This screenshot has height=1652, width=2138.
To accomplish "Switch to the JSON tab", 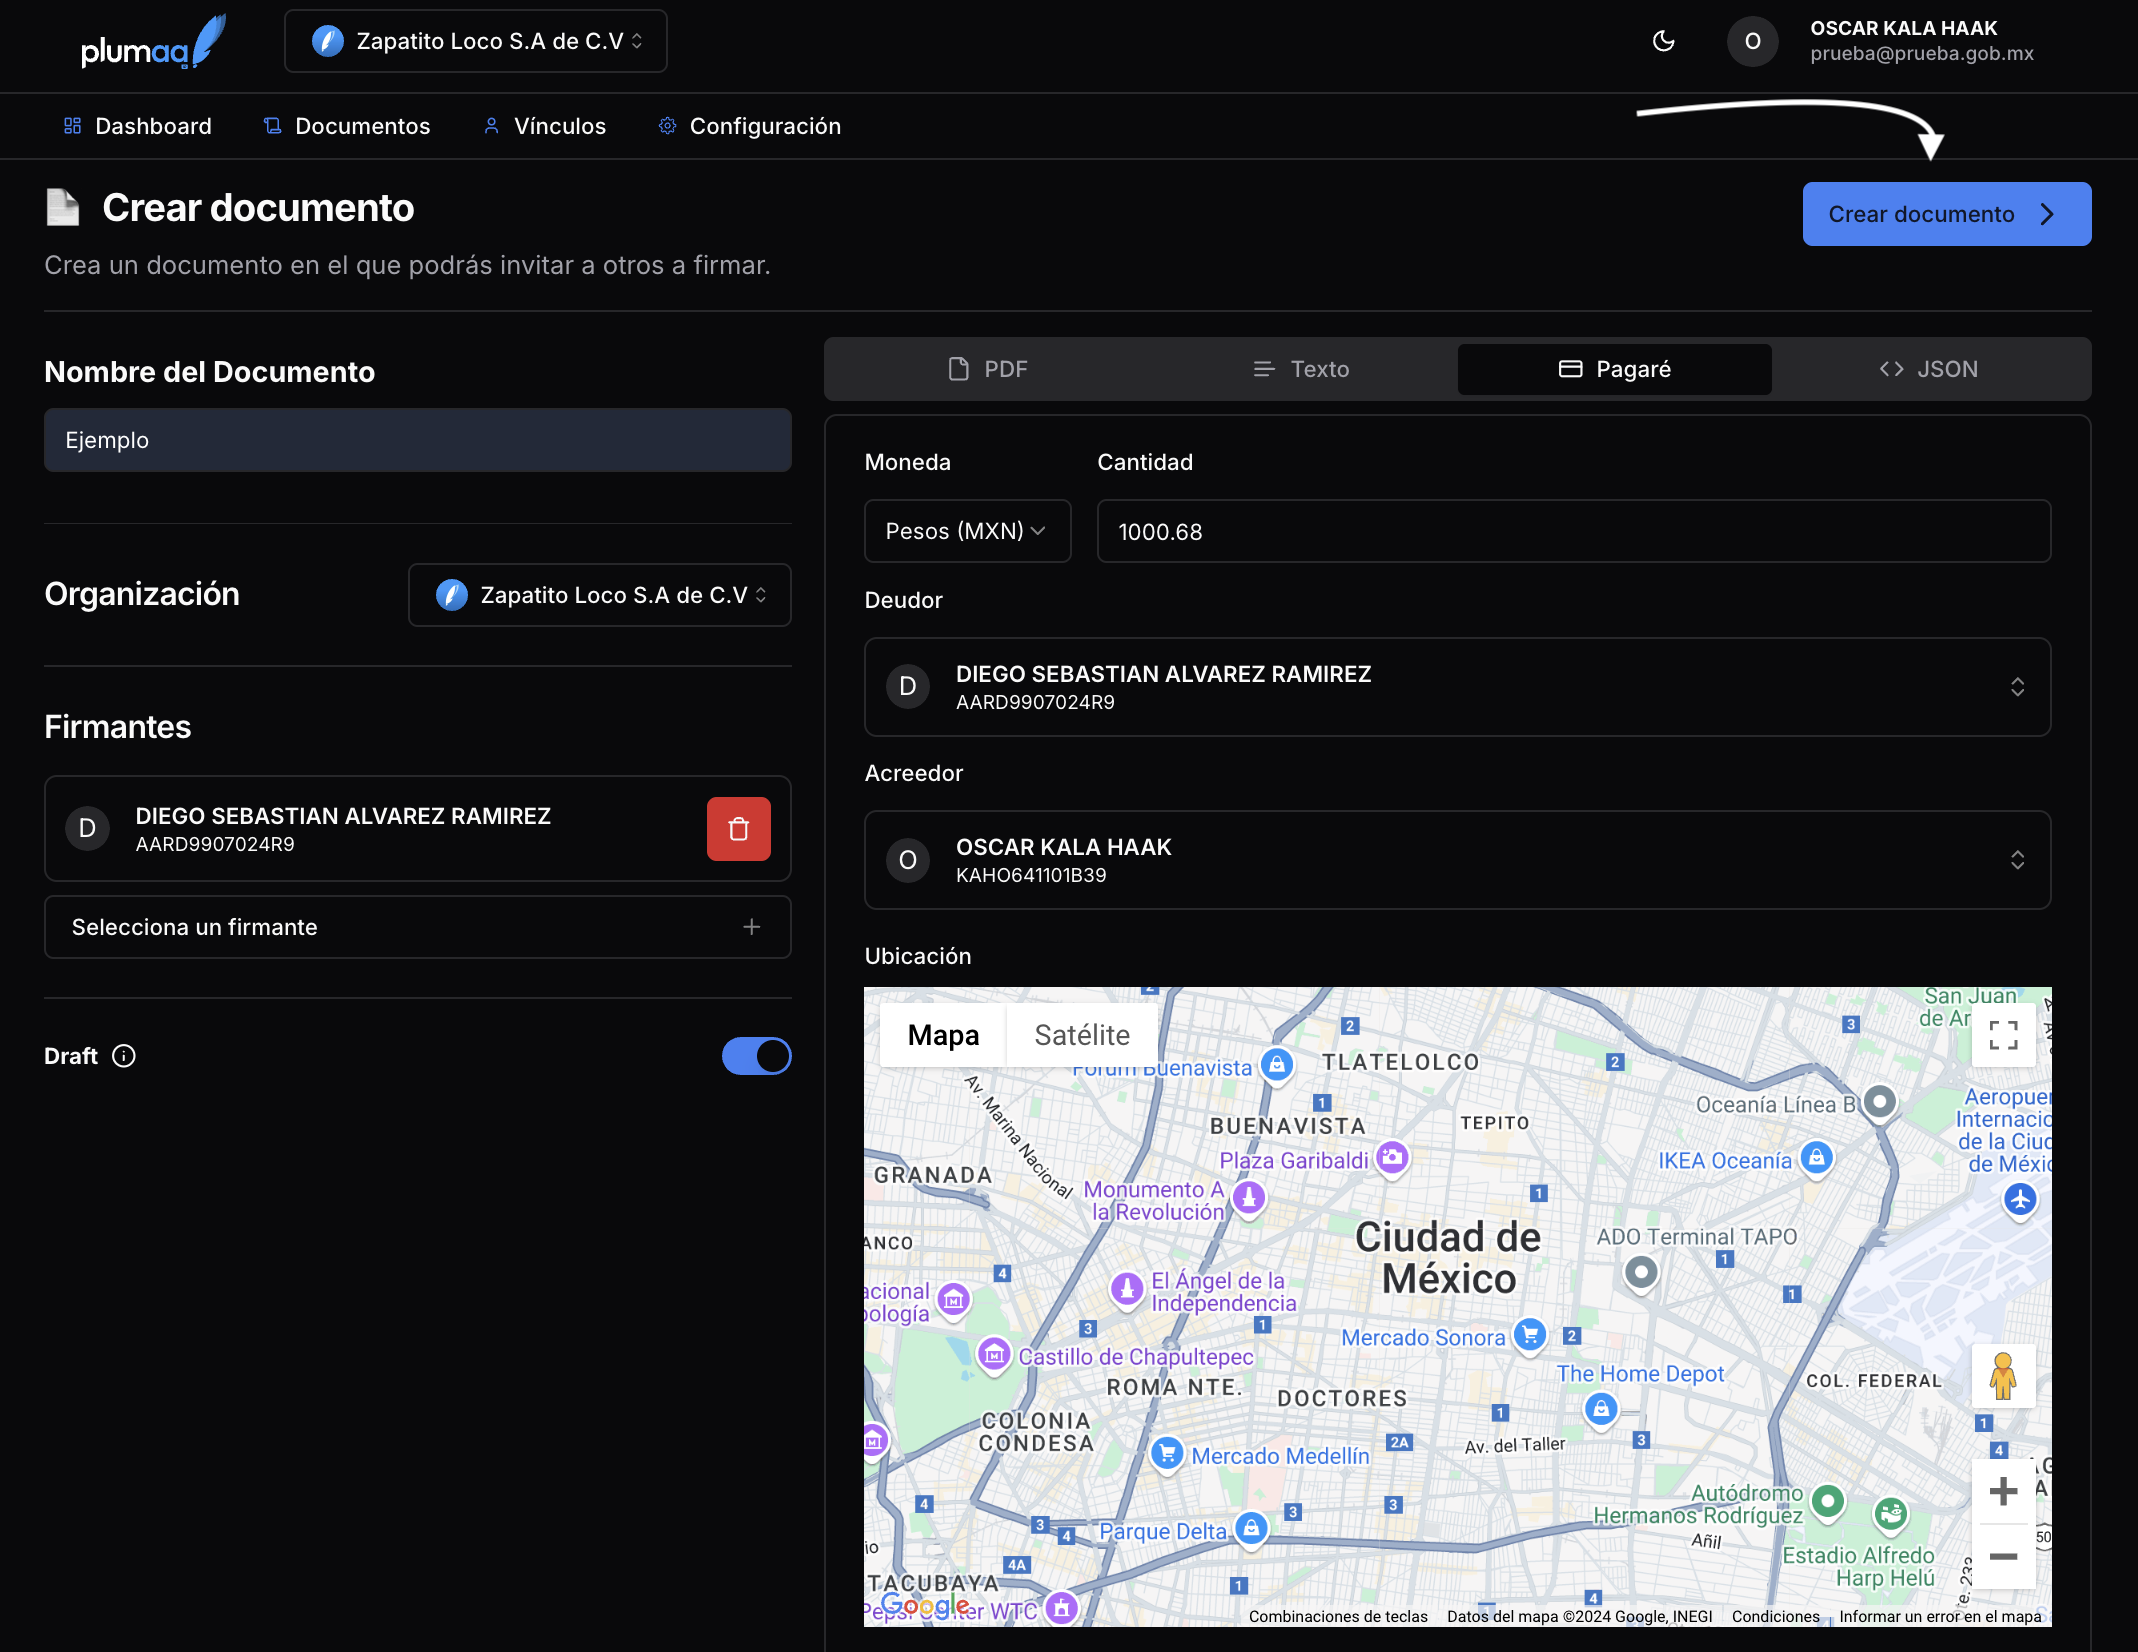I will click(1928, 369).
